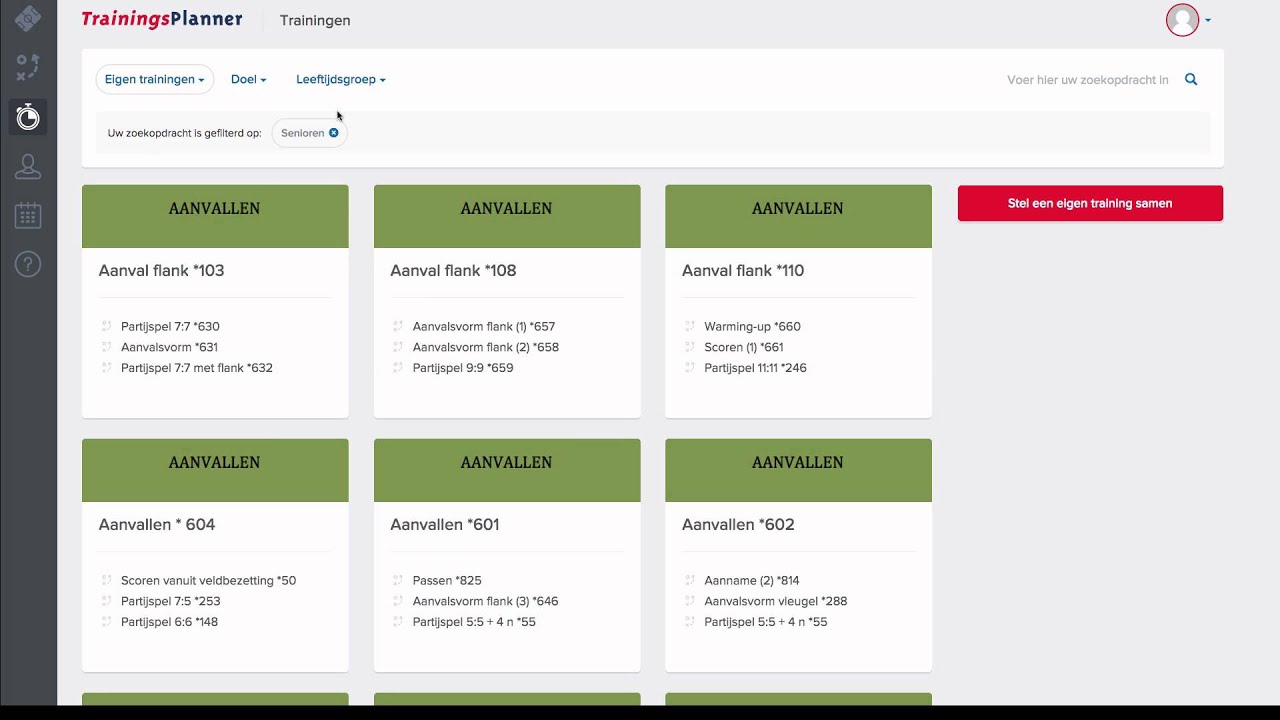
Task: Click exercise Aanvalsvorm vleugel *288
Action: [776, 602]
